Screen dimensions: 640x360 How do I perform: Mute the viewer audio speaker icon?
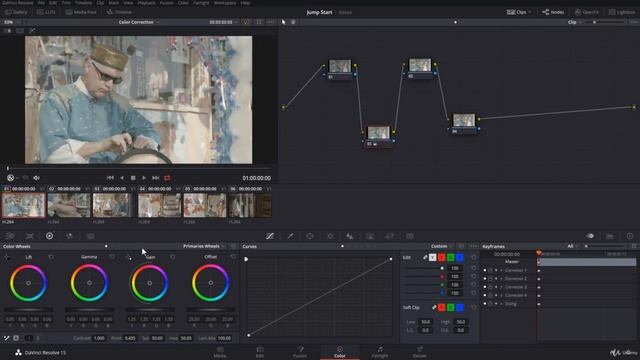pos(36,178)
